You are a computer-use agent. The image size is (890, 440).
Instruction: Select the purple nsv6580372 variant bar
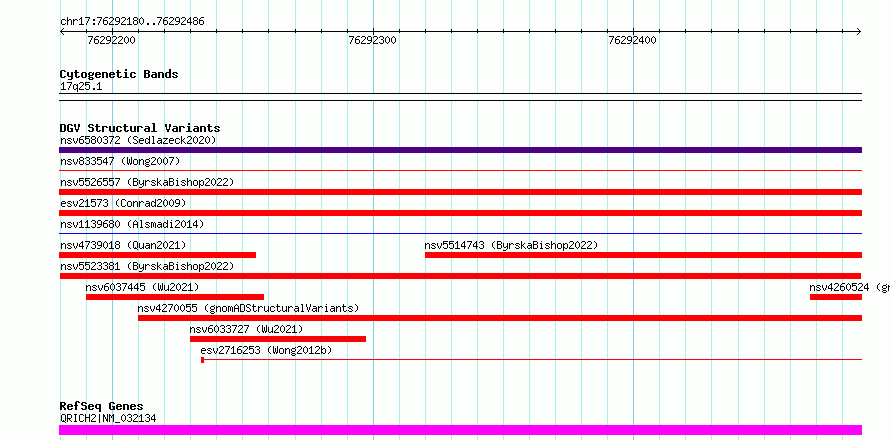click(460, 150)
